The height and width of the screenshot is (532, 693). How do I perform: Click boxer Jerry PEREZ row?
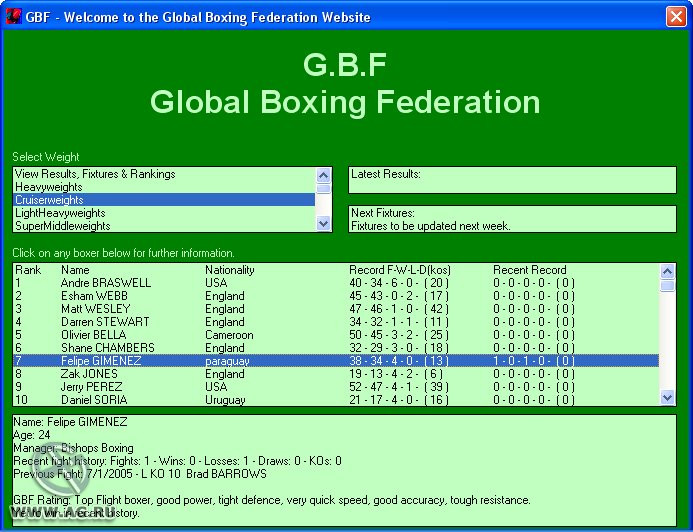[x=336, y=387]
